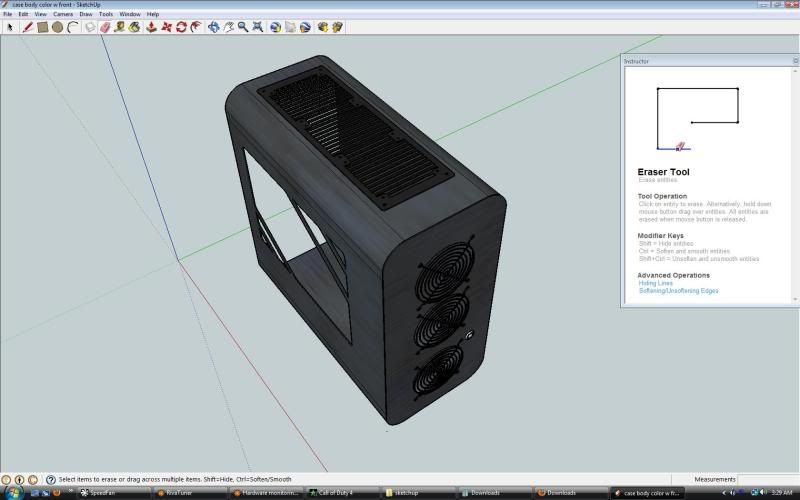Click the Eraser Tool heading in Instructor
The image size is (800, 500).
coord(663,172)
